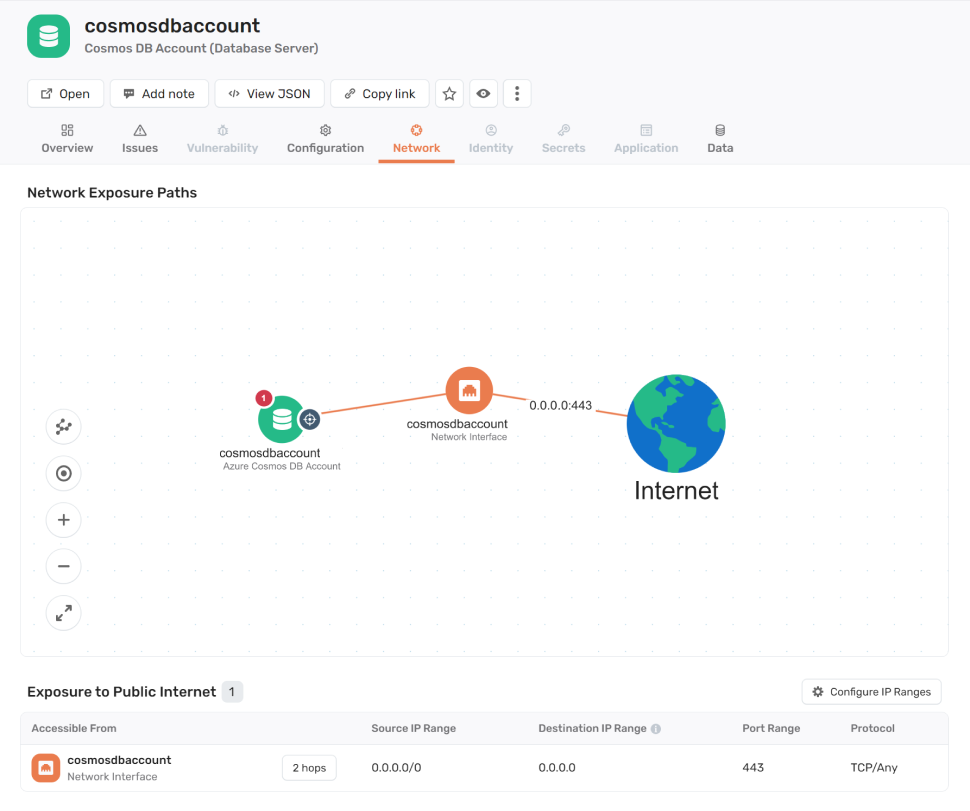Open Configure IP Ranges settings
Image resolution: width=970 pixels, height=811 pixels.
click(x=871, y=692)
